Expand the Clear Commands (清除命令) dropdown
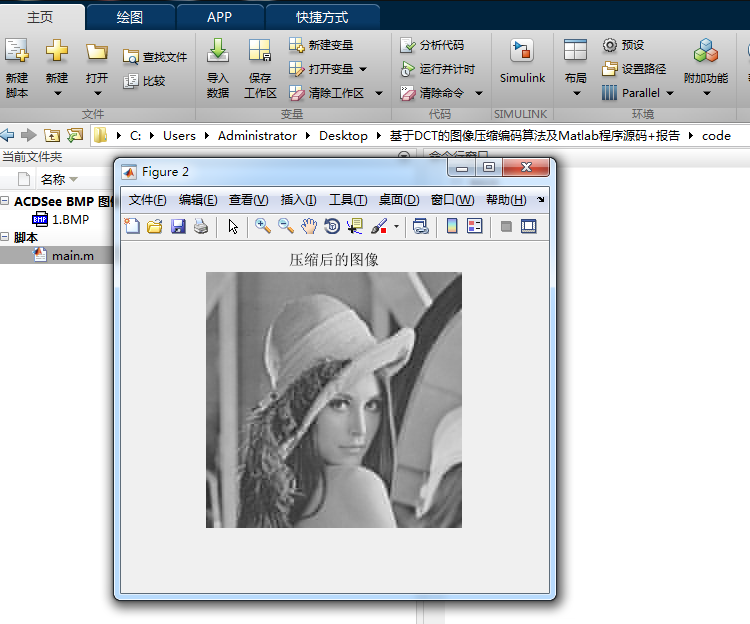 479,93
